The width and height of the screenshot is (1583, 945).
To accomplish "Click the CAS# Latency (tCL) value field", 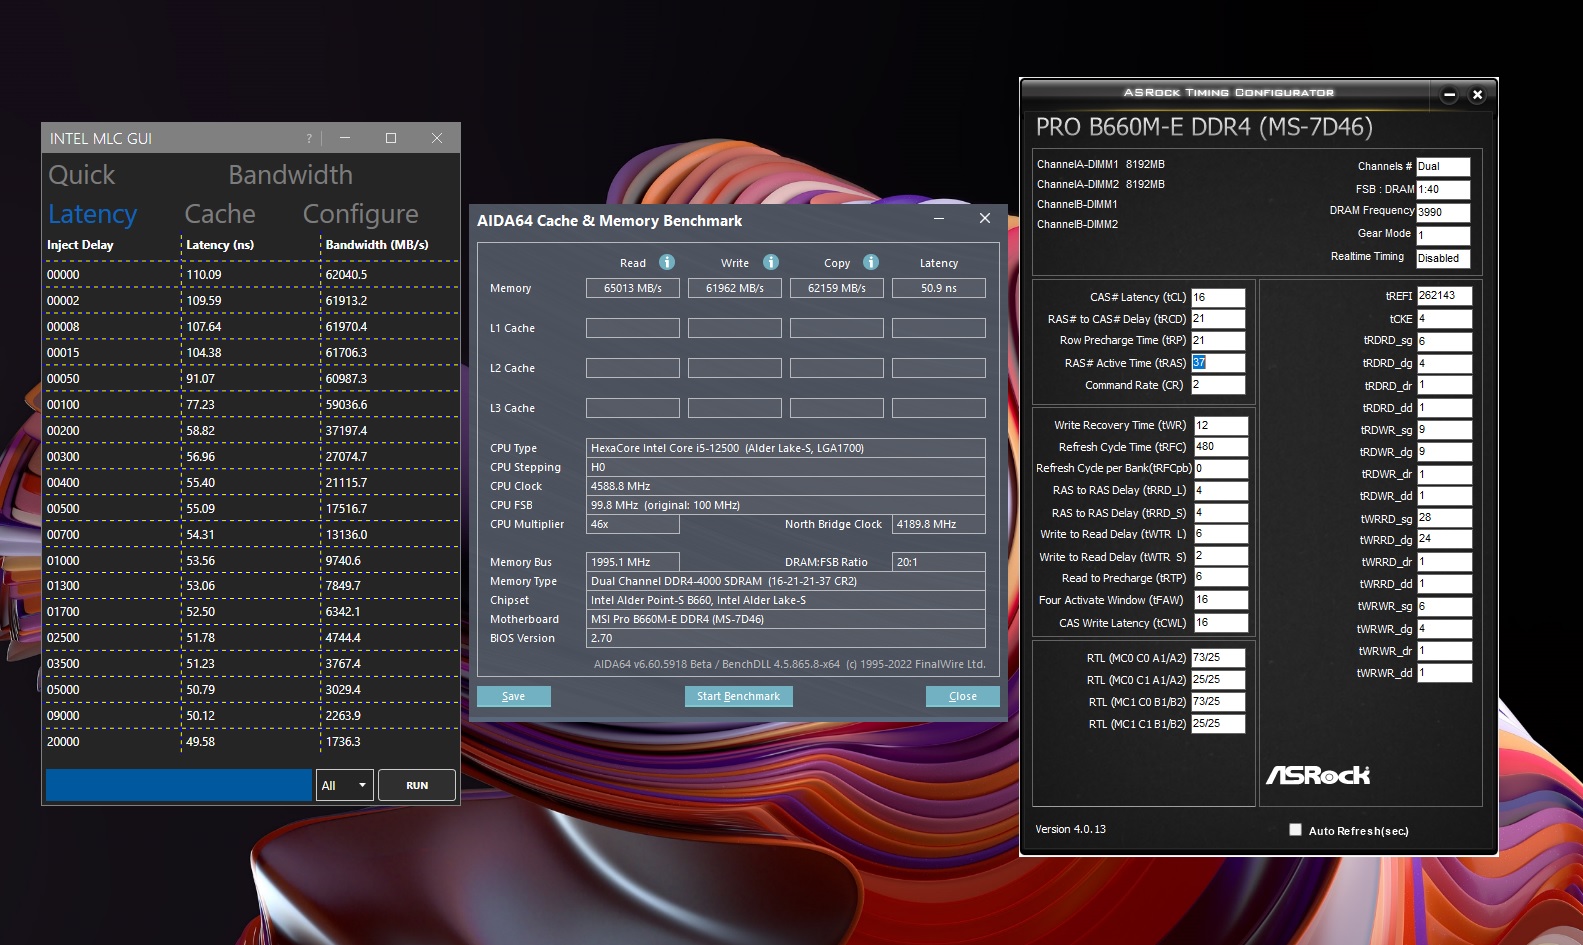I will click(x=1218, y=297).
